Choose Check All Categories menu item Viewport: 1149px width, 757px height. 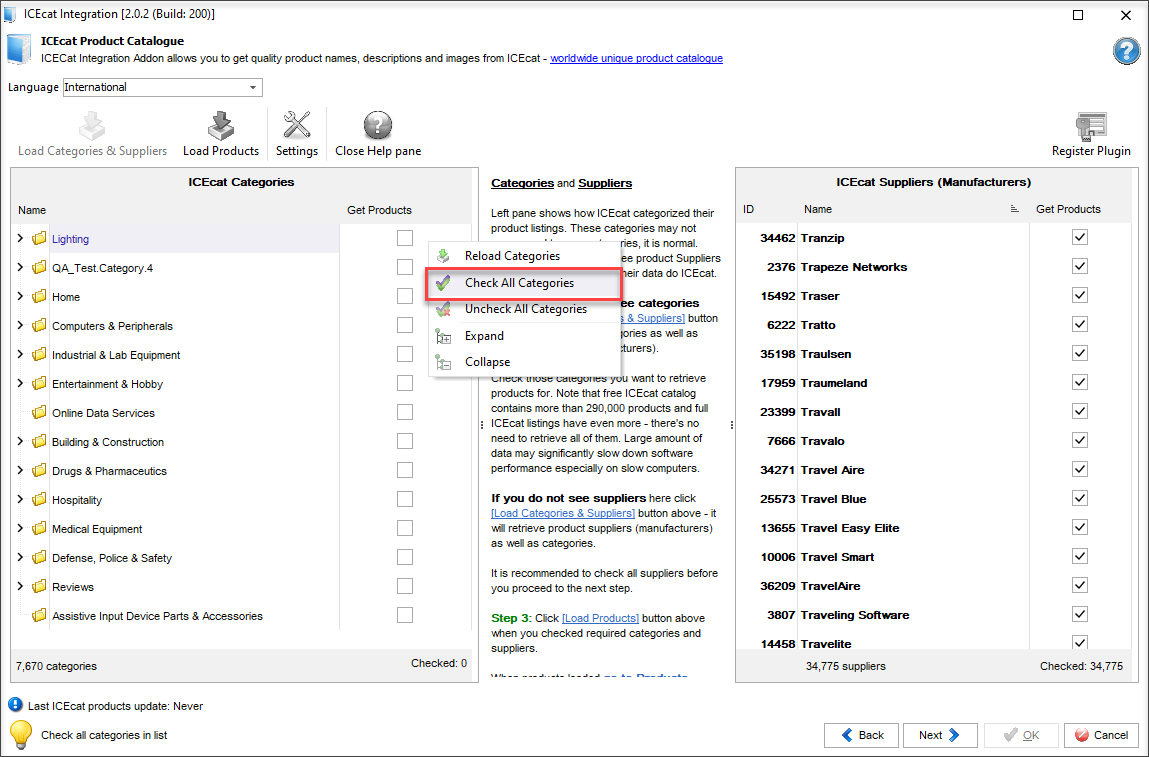[x=524, y=283]
